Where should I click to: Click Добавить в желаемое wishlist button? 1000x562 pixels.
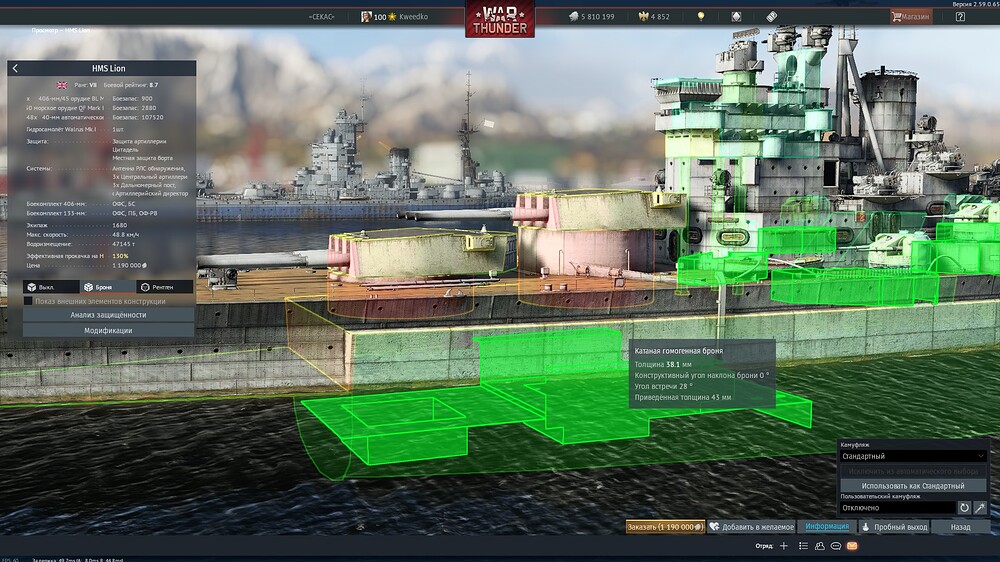(x=751, y=527)
